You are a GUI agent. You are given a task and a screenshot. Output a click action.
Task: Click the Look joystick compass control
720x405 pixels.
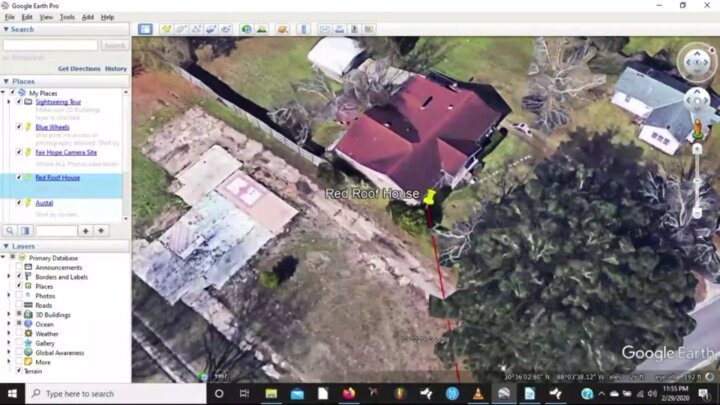[697, 62]
